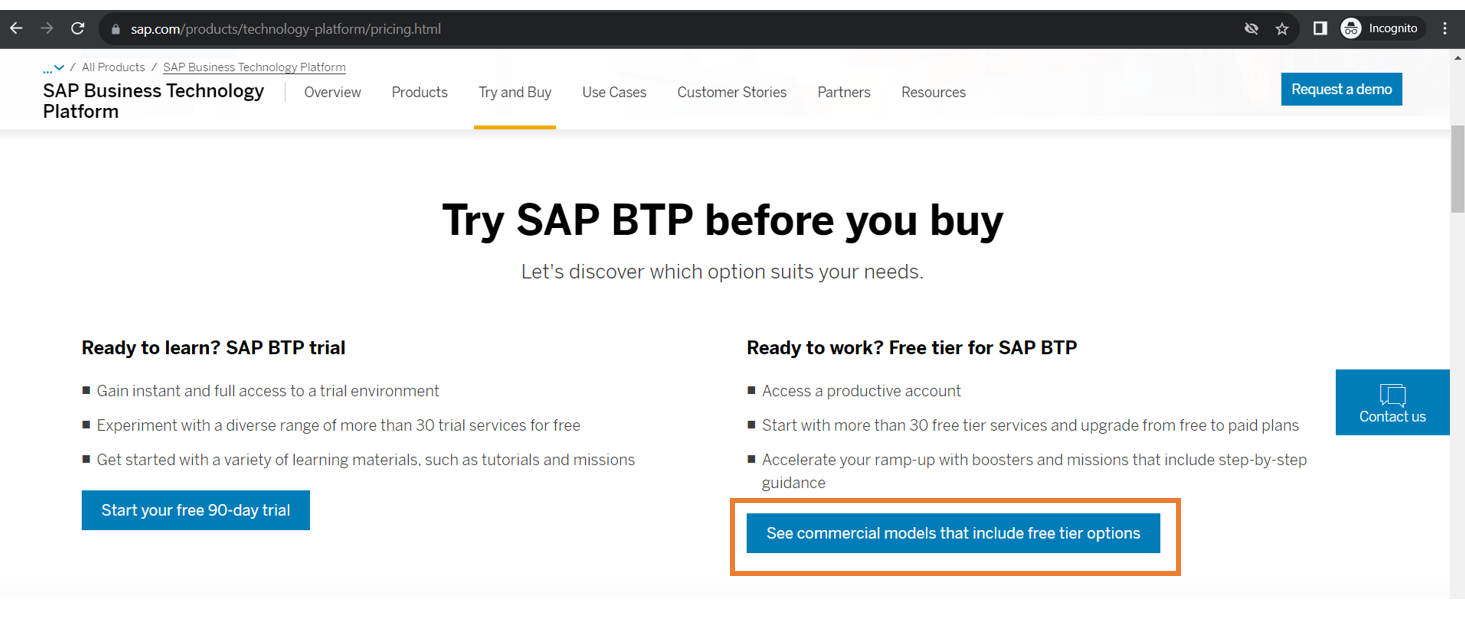
Task: Select the Use Cases tab
Action: coord(614,92)
